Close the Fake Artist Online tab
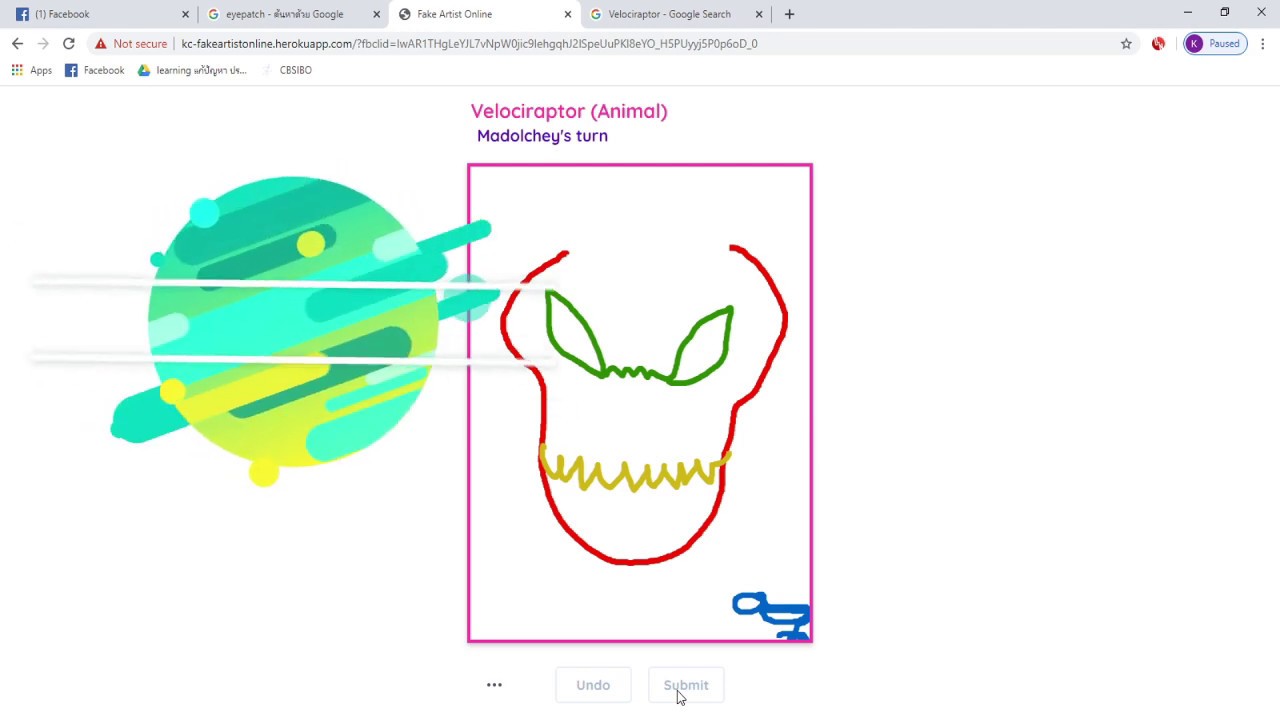Image resolution: width=1280 pixels, height=720 pixels. pyautogui.click(x=568, y=14)
